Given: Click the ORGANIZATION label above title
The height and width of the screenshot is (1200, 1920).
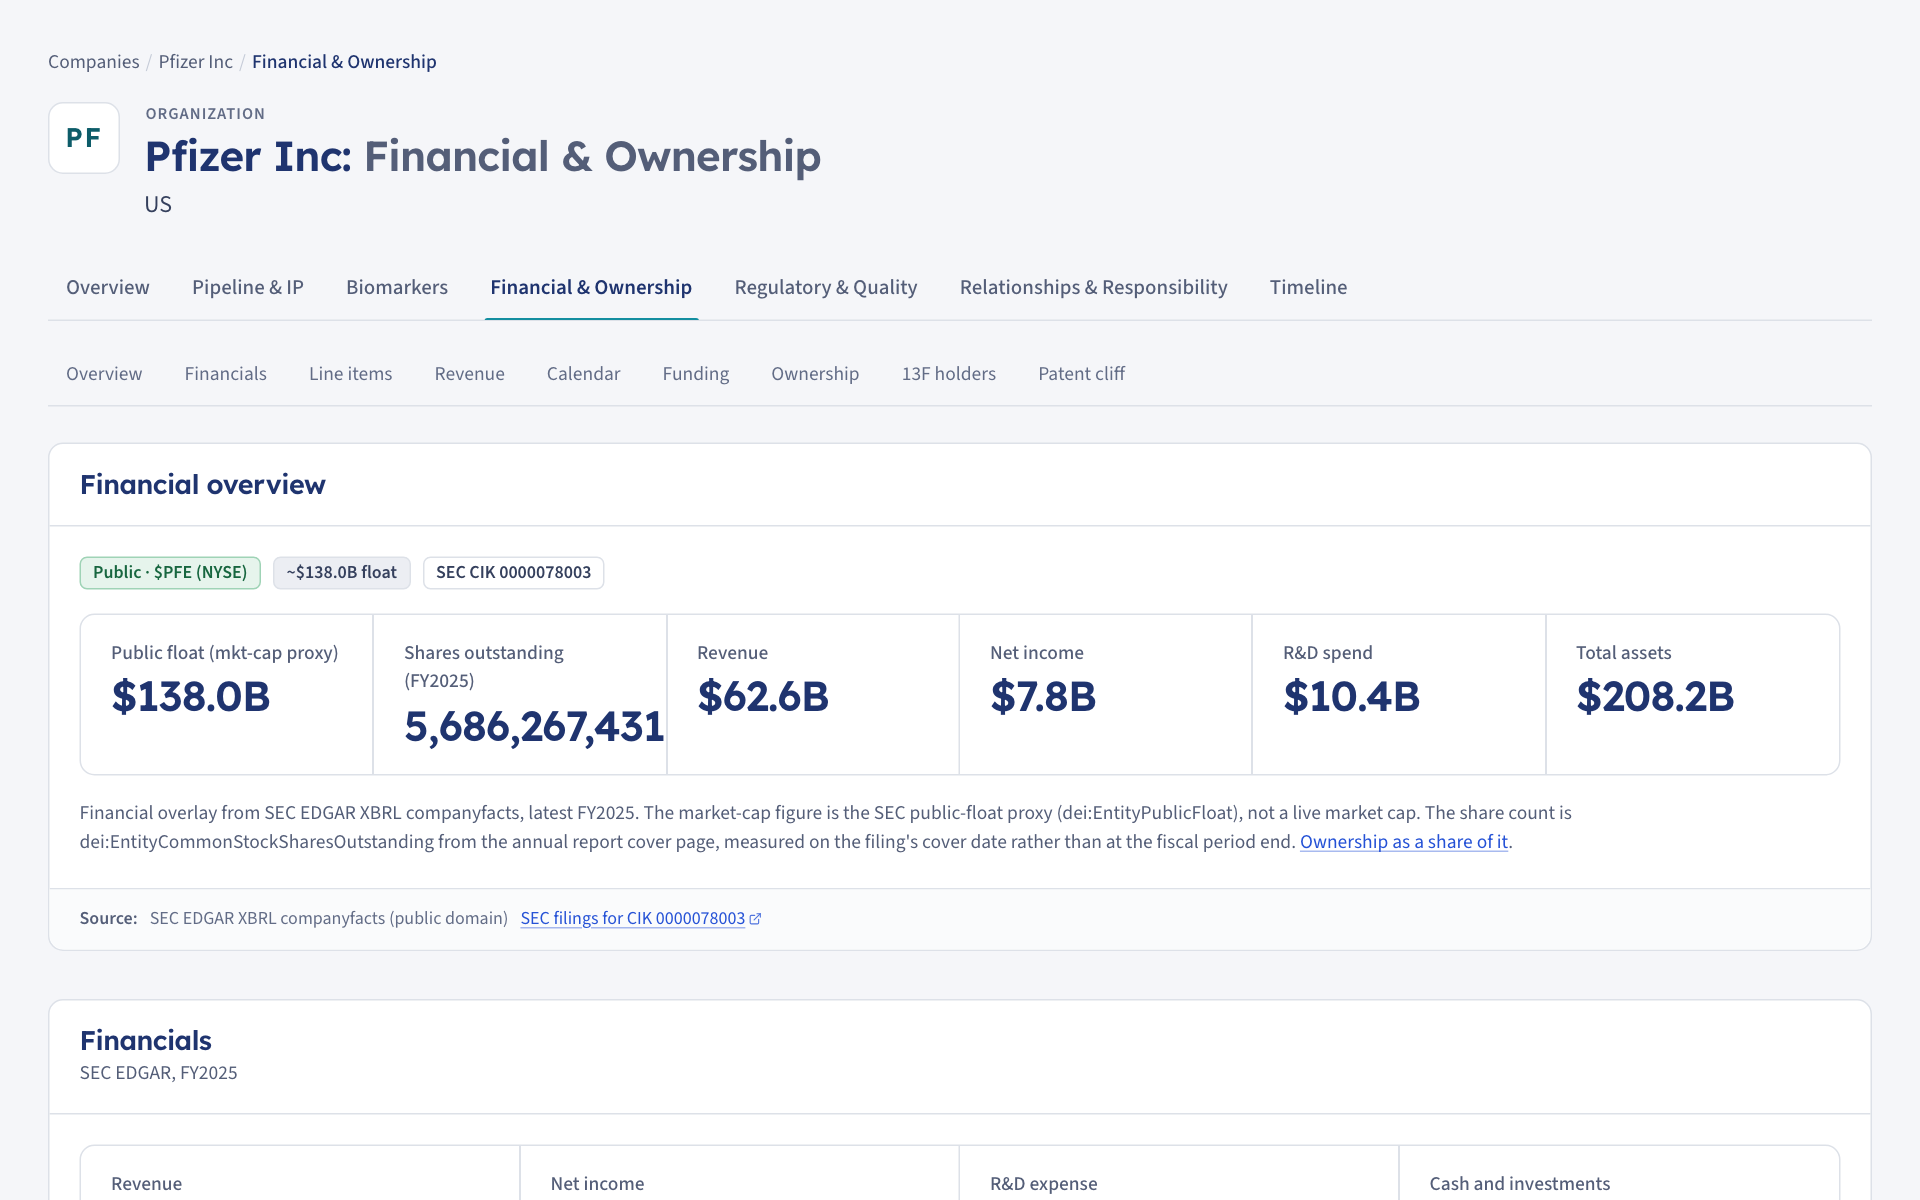Looking at the screenshot, I should (x=205, y=114).
